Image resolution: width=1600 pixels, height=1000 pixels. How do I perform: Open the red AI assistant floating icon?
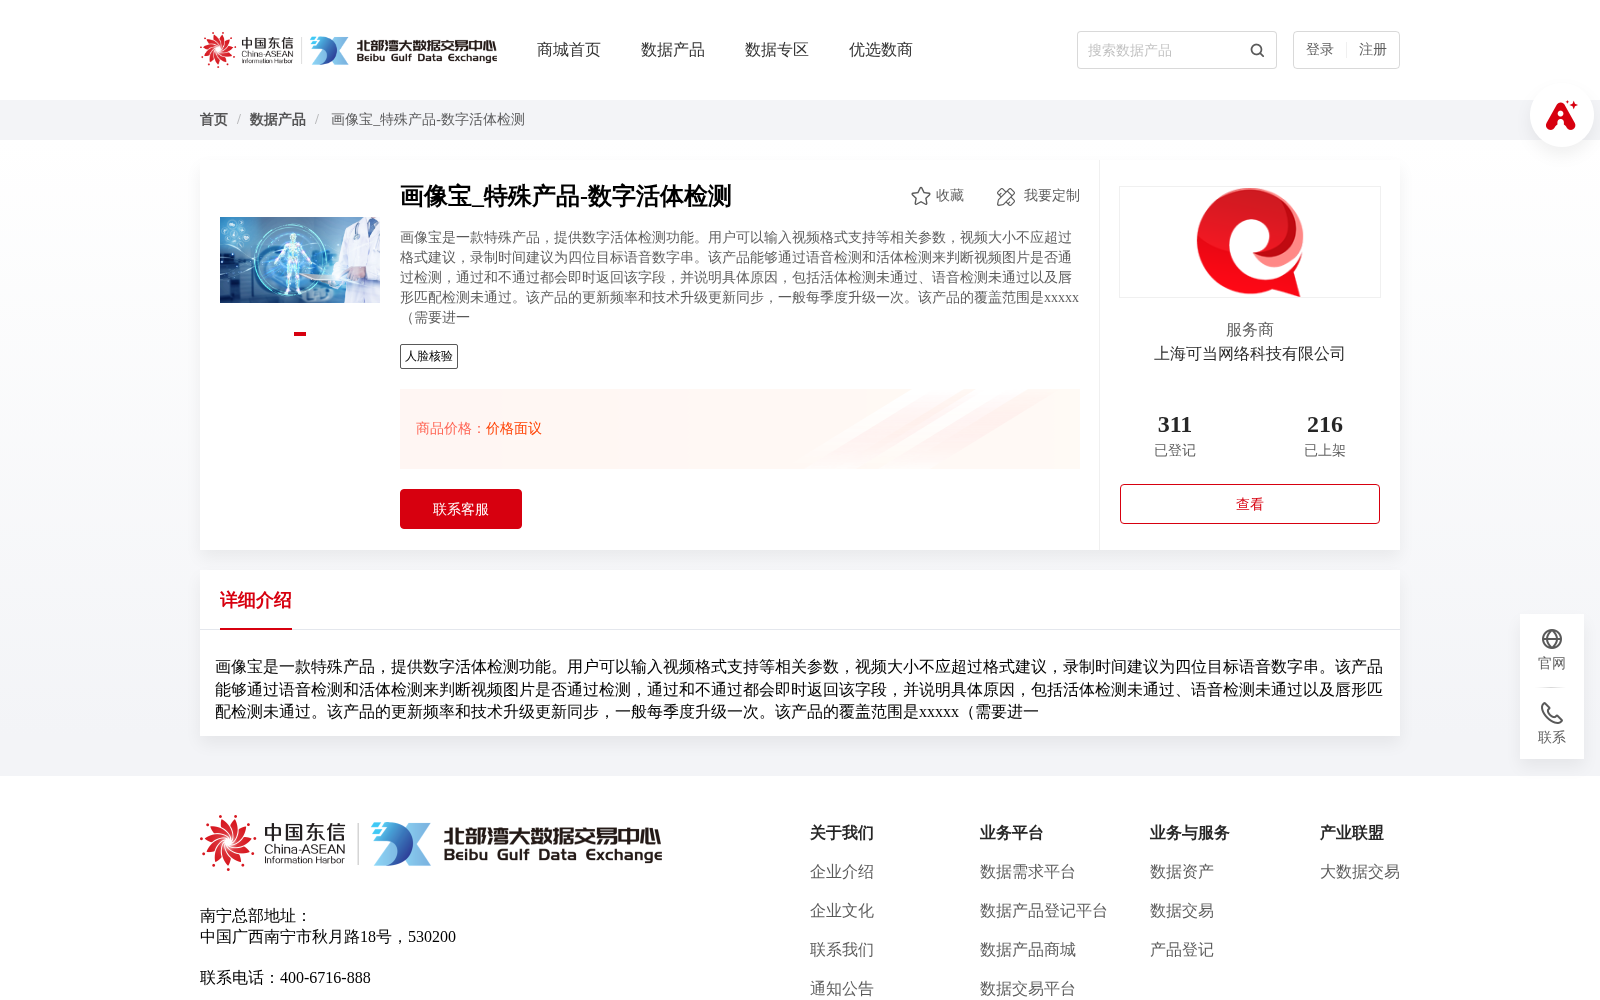1561,115
